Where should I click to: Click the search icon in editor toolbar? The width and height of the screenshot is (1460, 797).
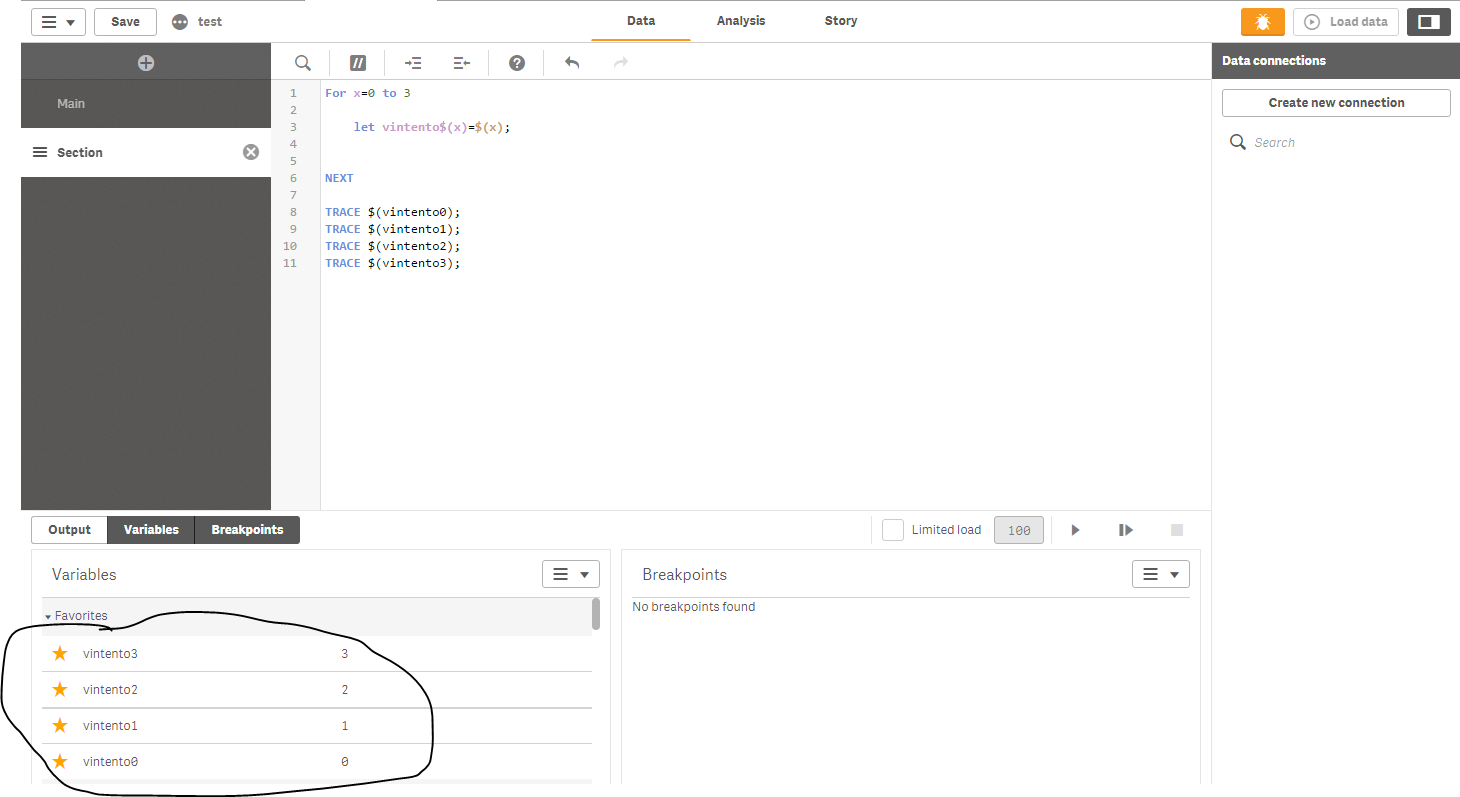pyautogui.click(x=302, y=63)
